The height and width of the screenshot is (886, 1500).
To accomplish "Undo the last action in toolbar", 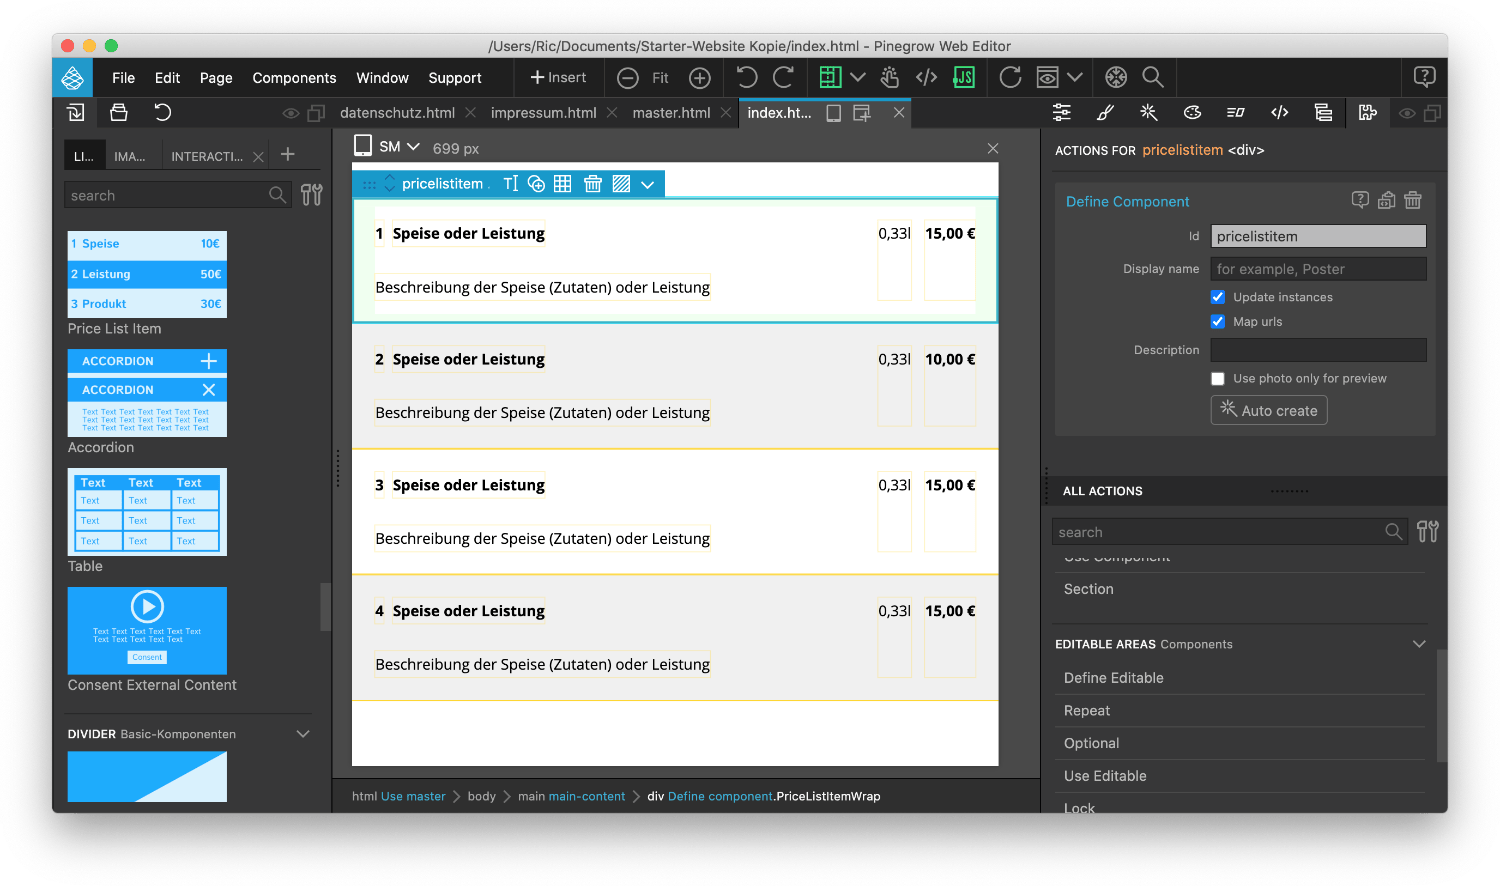I will [747, 77].
